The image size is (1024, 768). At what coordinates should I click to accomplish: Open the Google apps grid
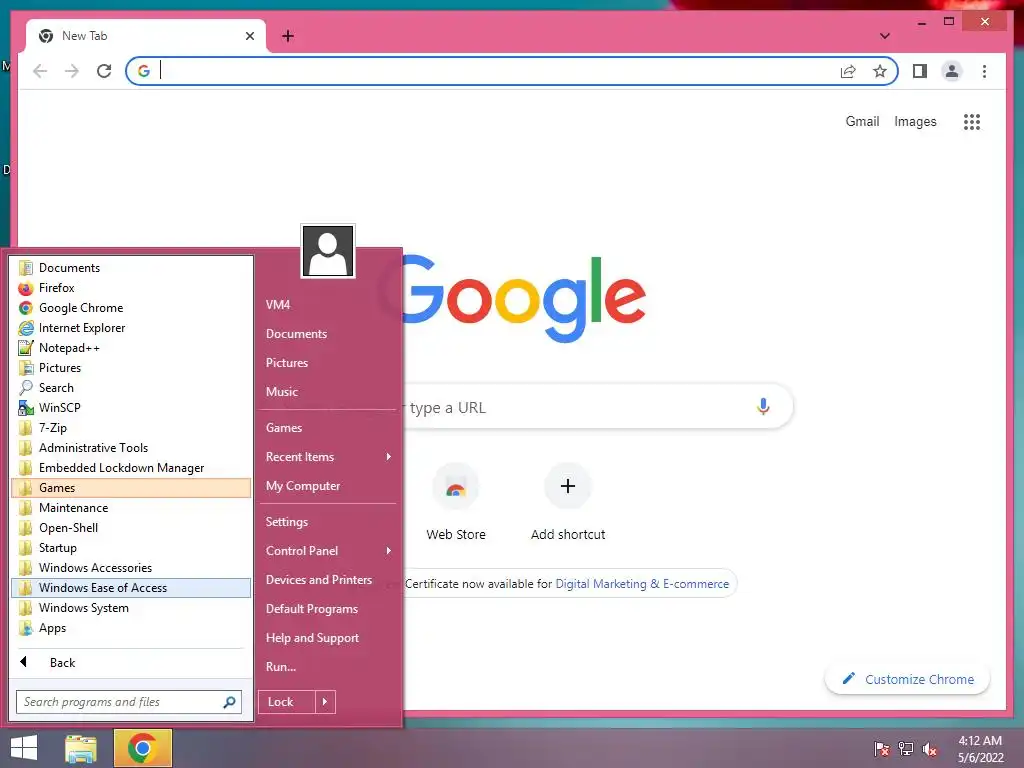pyautogui.click(x=972, y=121)
